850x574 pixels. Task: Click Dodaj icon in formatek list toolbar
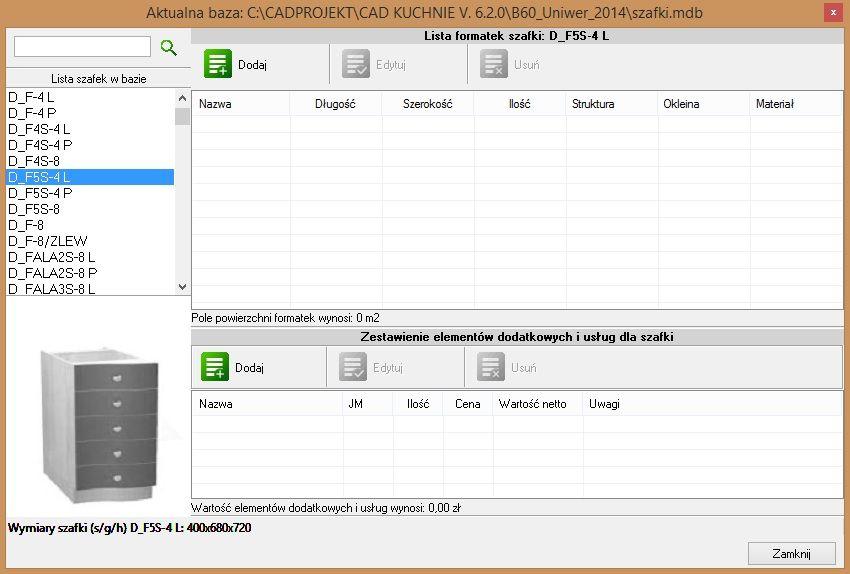[218, 64]
